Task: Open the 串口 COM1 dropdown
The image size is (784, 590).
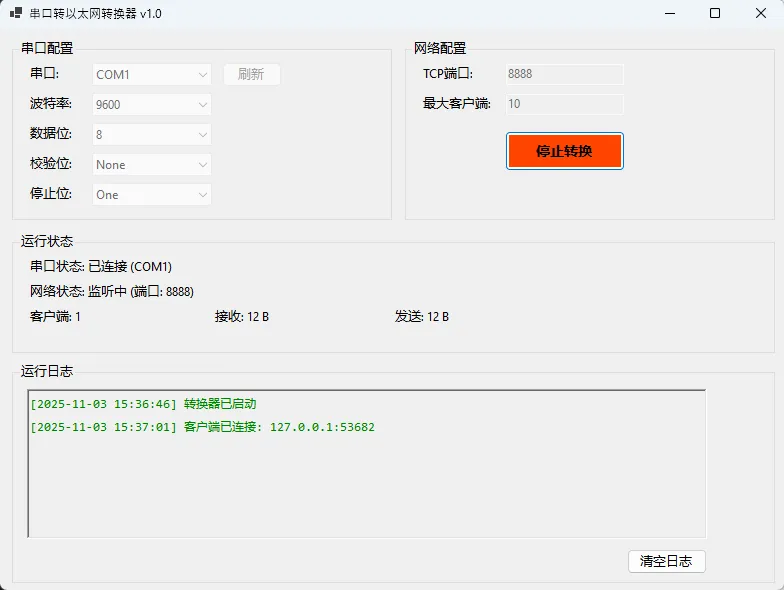Action: click(x=152, y=75)
